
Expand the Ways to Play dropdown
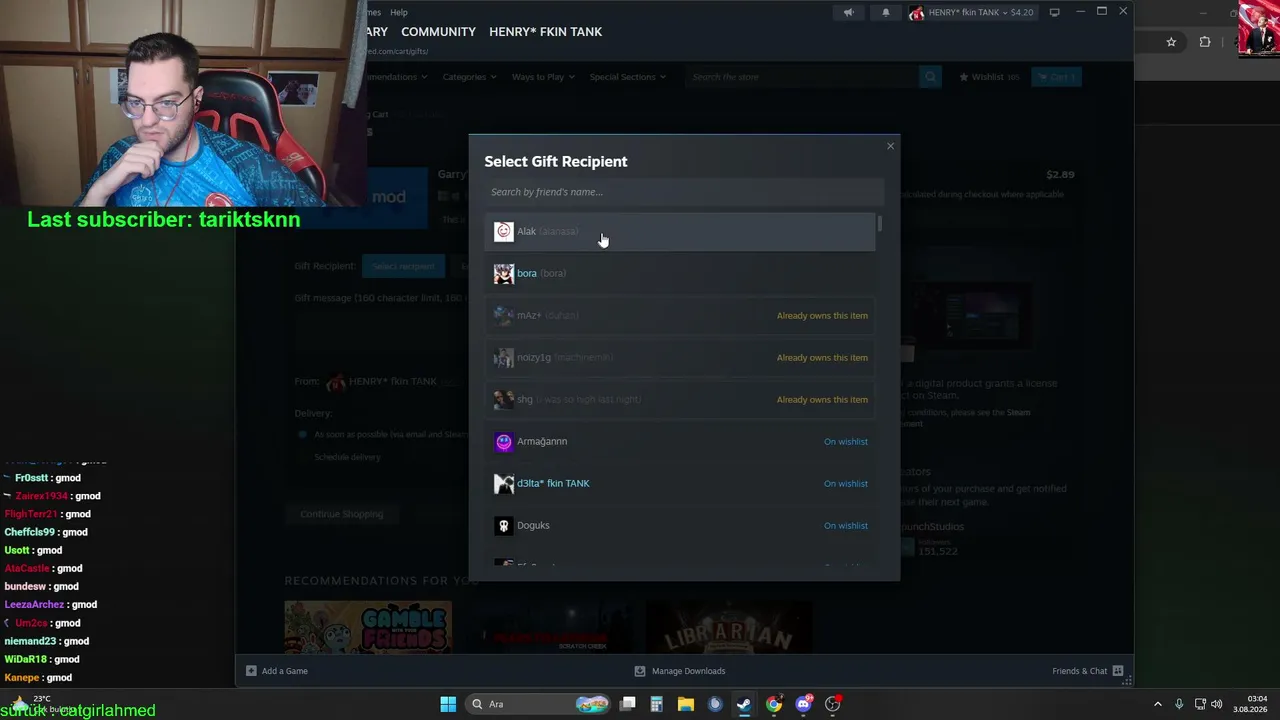[x=542, y=77]
